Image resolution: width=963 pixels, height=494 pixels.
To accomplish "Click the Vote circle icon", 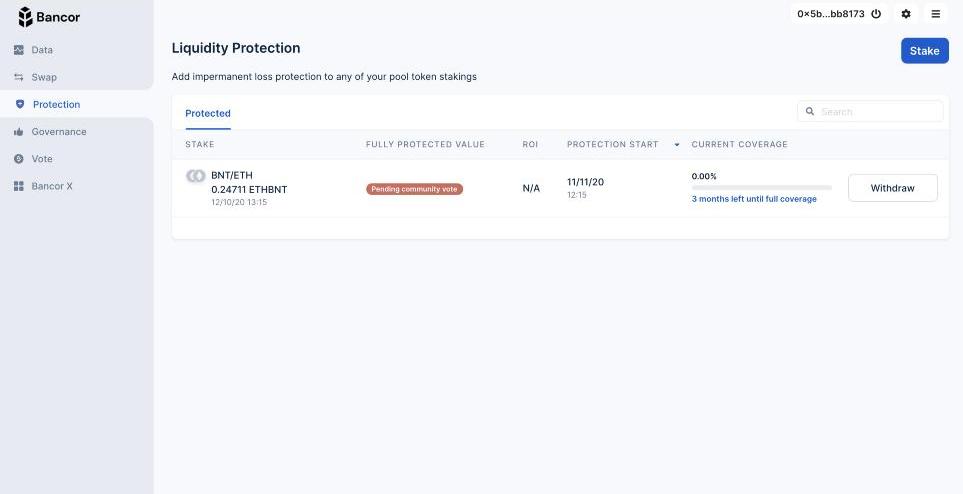I will click(18, 159).
